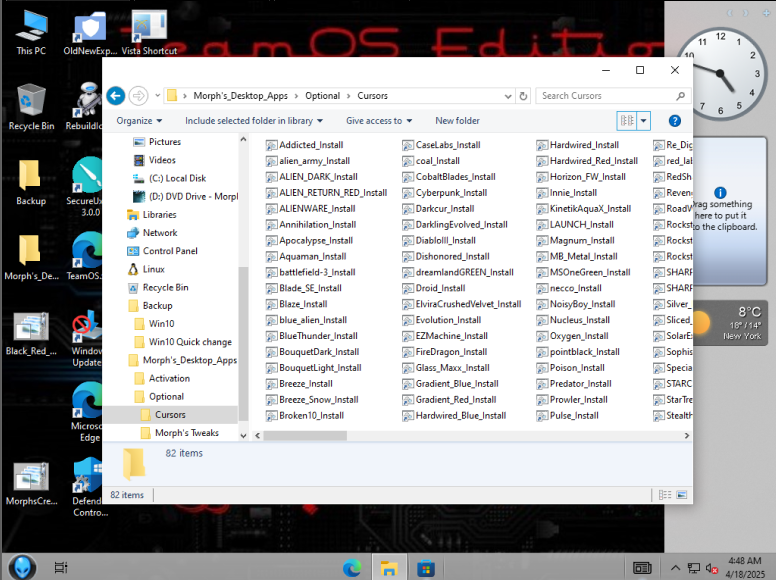The width and height of the screenshot is (776, 580).
Task: Open Include selected folder in library menu
Action: [x=254, y=121]
